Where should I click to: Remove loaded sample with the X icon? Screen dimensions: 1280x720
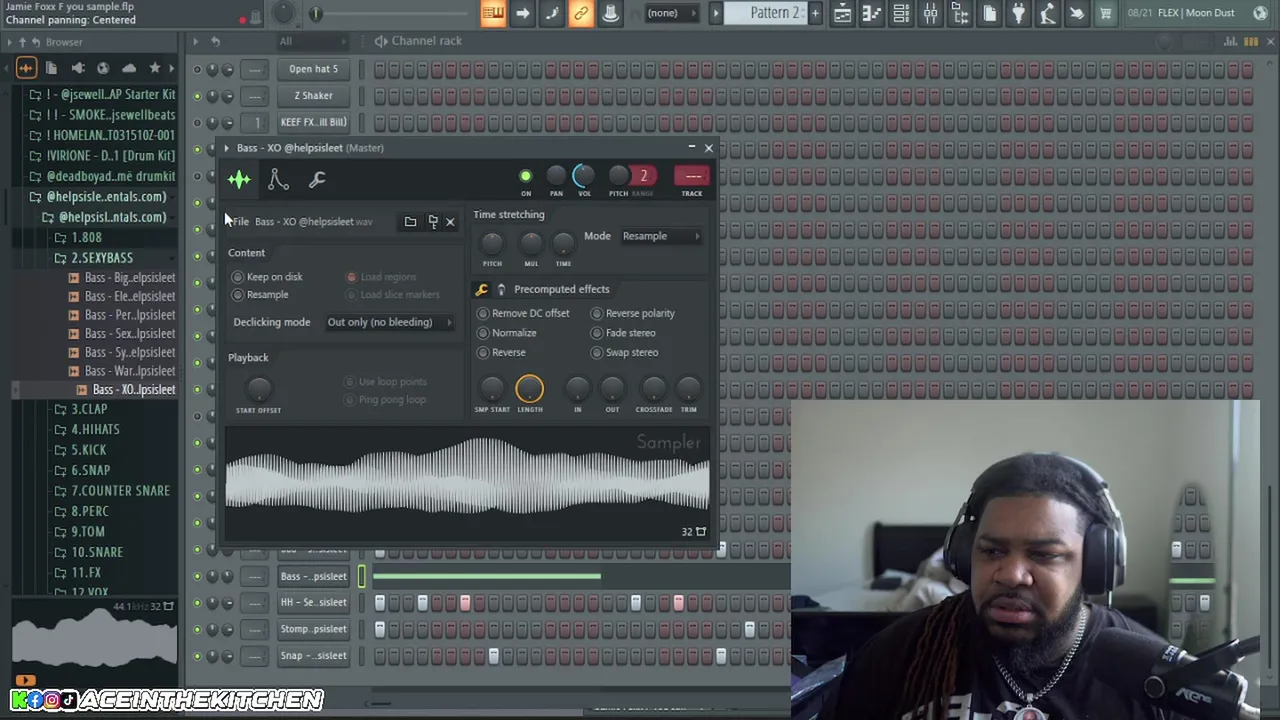(x=450, y=221)
